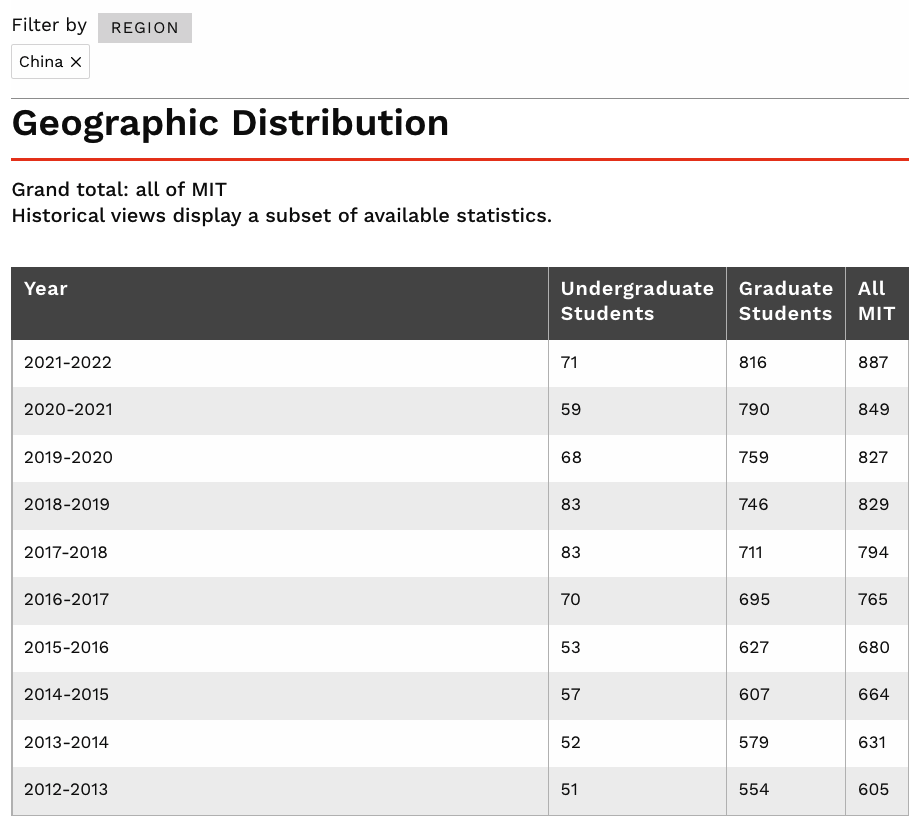This screenshot has width=918, height=829.
Task: Click graduate students value 816
Action: 753,363
